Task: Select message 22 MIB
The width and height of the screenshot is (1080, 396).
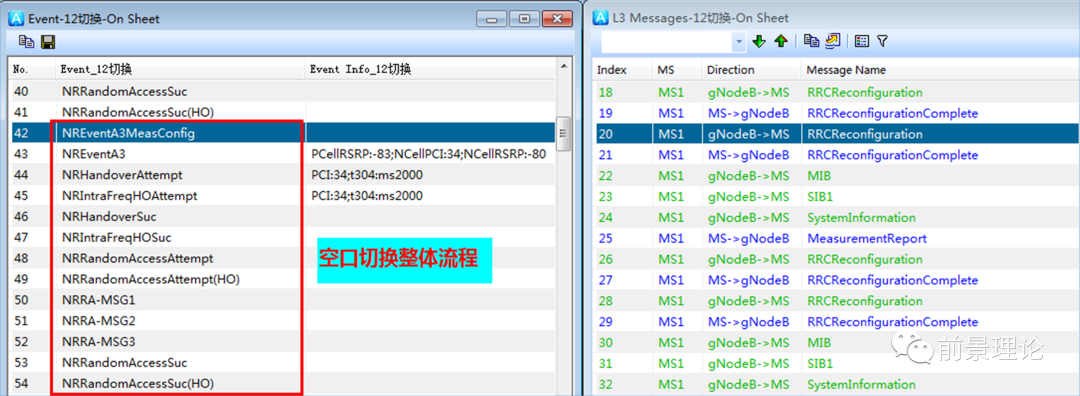Action: 836,176
